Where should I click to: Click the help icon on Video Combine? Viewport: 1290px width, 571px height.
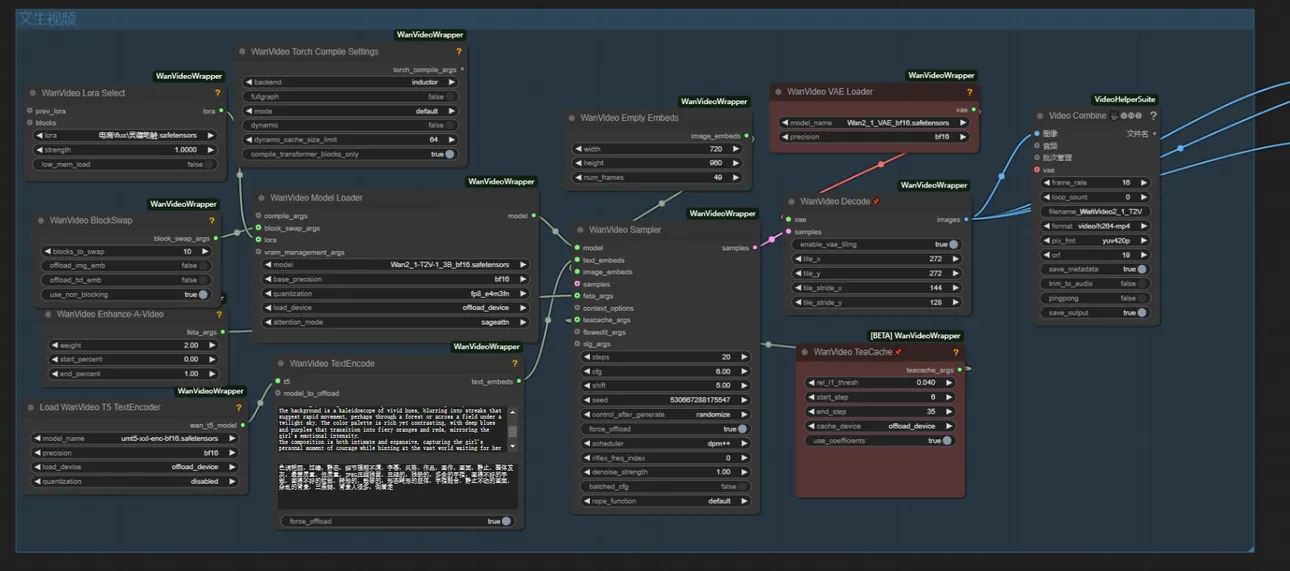(x=1153, y=116)
